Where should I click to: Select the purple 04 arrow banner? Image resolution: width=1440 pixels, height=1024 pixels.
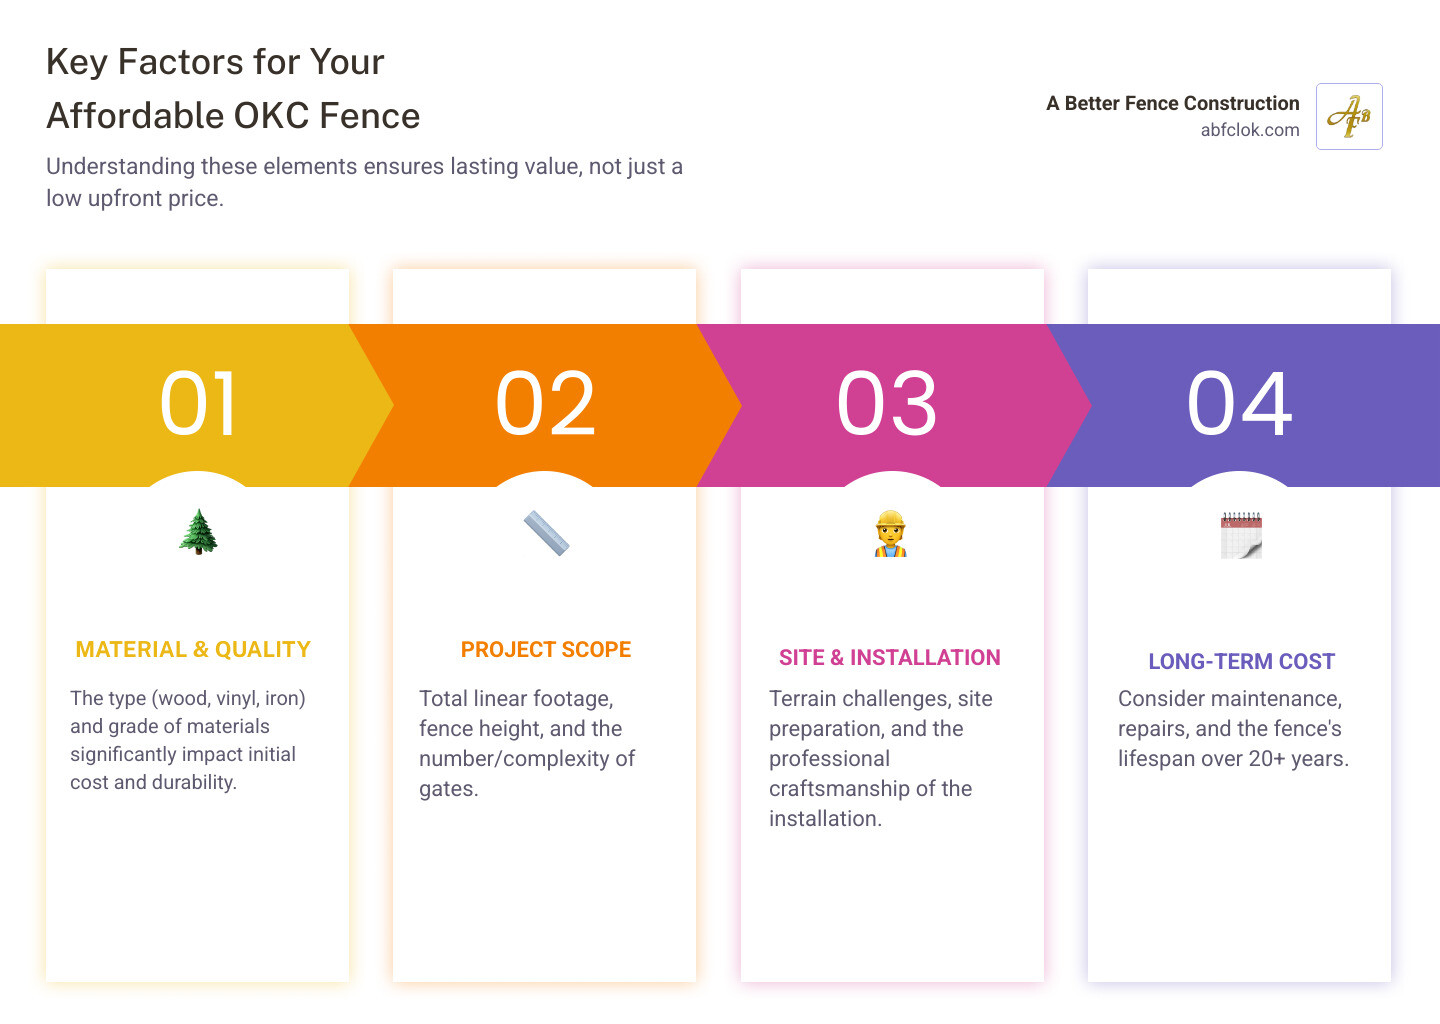(x=1240, y=404)
